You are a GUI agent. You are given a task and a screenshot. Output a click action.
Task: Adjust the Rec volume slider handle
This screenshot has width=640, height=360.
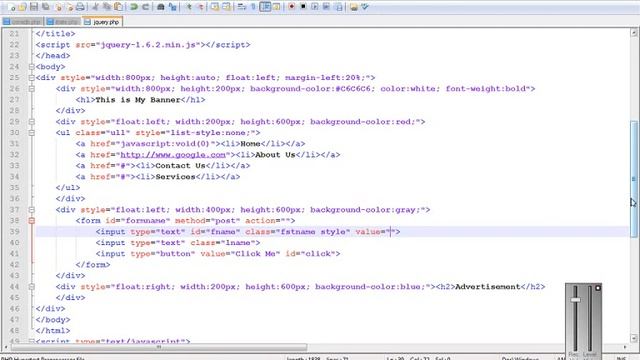pyautogui.click(x=576, y=300)
